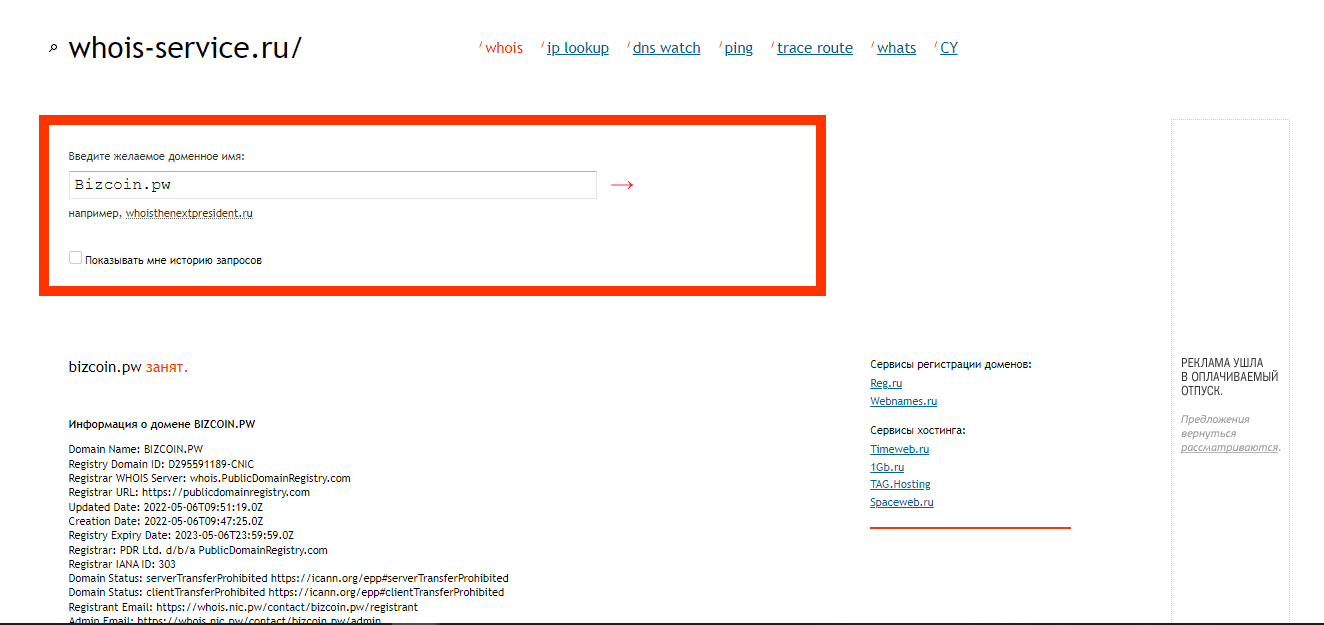Open the ip lookup tab

(577, 48)
